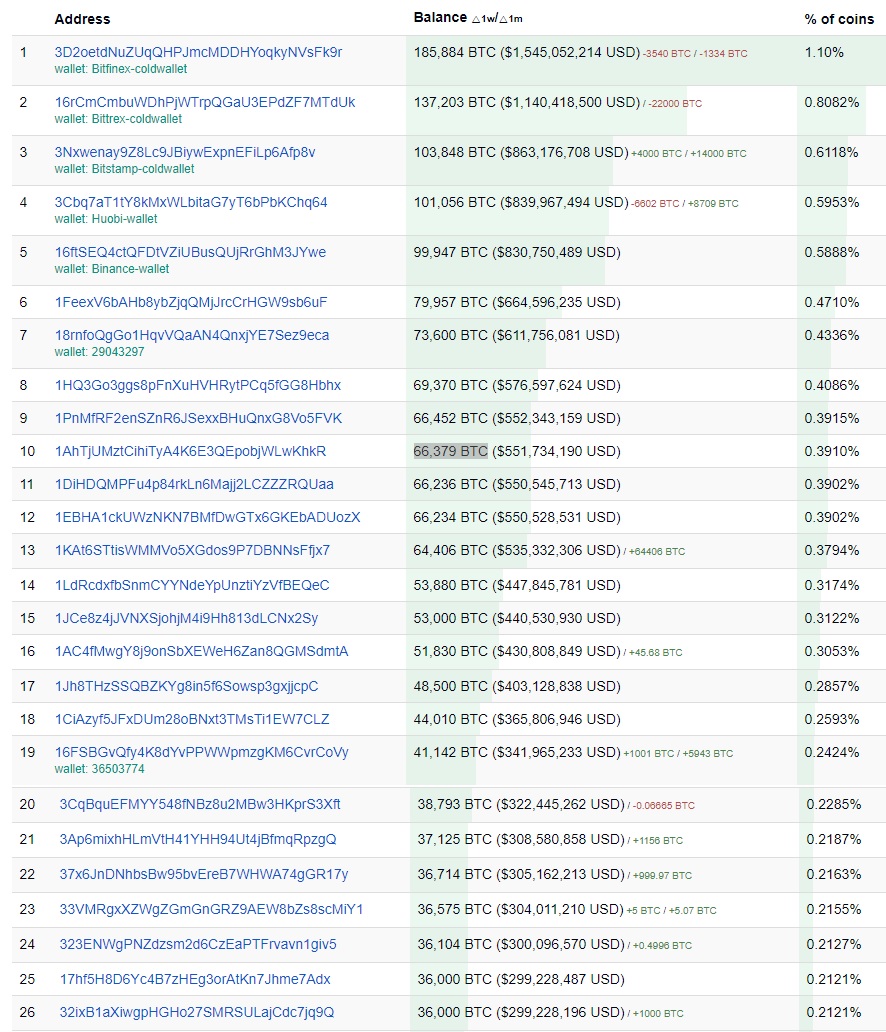Open address 1FeexV6bAHb8ybZjqQMjJrcCrHGW9sb6uF
Image resolution: width=886 pixels, height=1032 pixels.
coord(191,302)
